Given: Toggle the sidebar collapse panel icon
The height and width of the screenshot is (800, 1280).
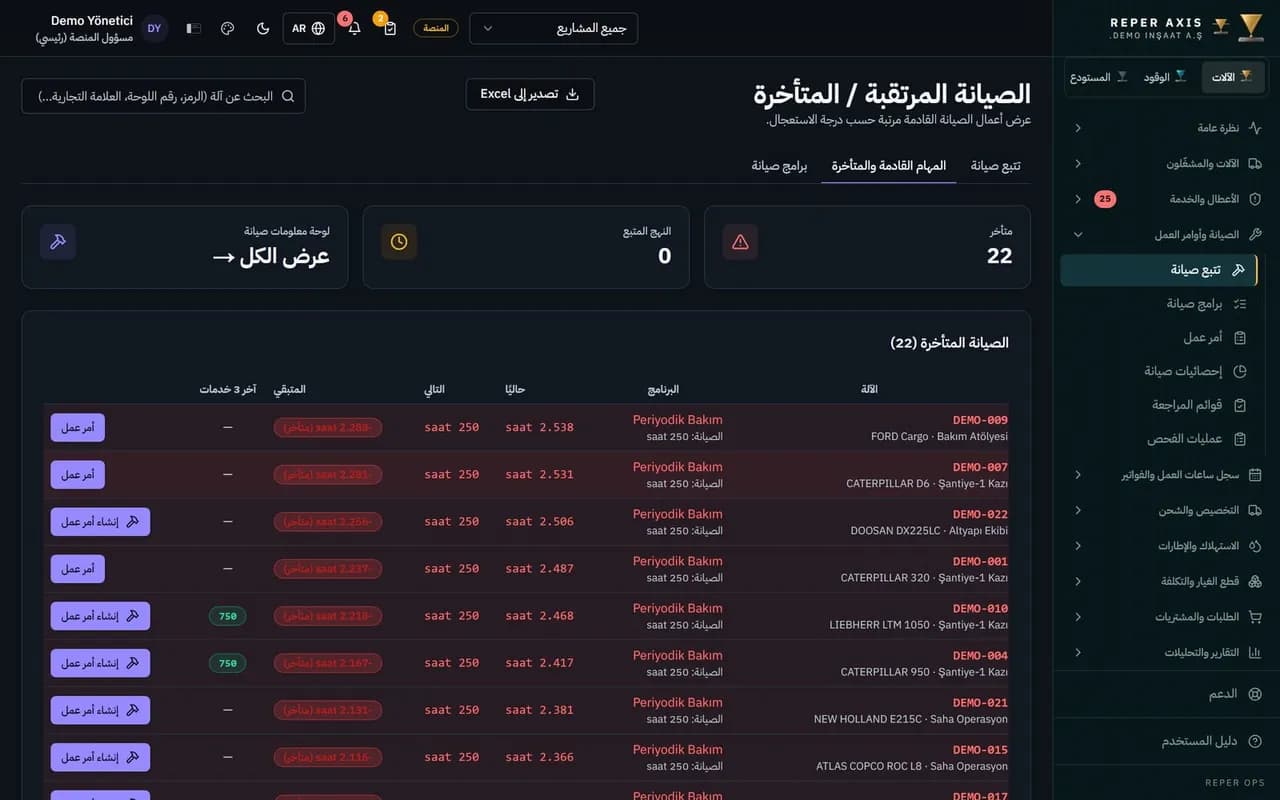Looking at the screenshot, I should tap(194, 28).
